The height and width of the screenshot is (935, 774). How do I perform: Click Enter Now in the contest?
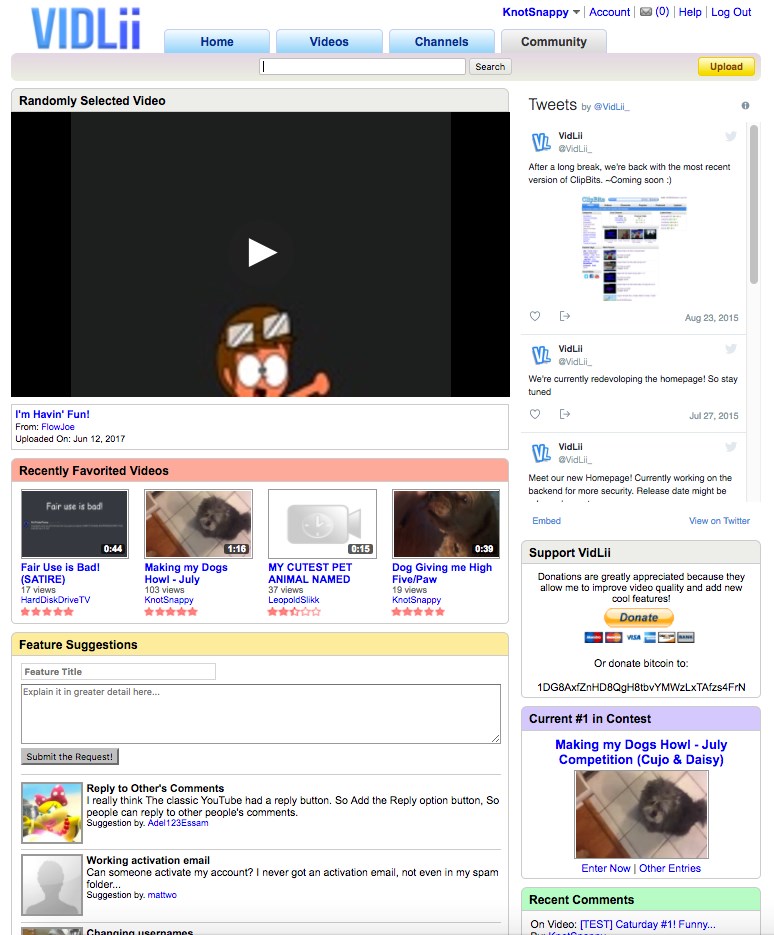click(605, 868)
